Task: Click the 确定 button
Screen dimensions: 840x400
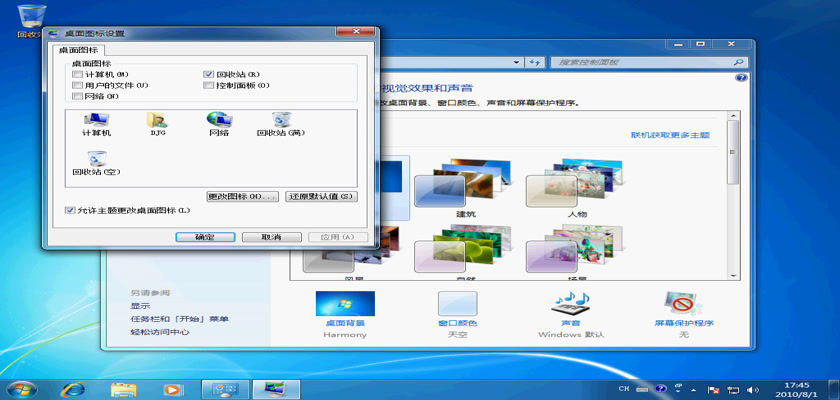Action: point(204,237)
